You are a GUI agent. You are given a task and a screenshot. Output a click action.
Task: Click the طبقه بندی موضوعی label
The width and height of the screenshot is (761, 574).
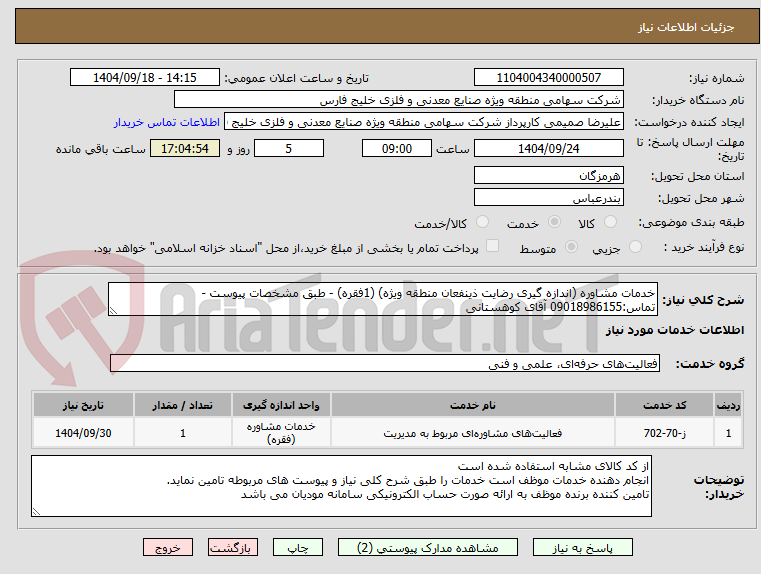point(691,223)
